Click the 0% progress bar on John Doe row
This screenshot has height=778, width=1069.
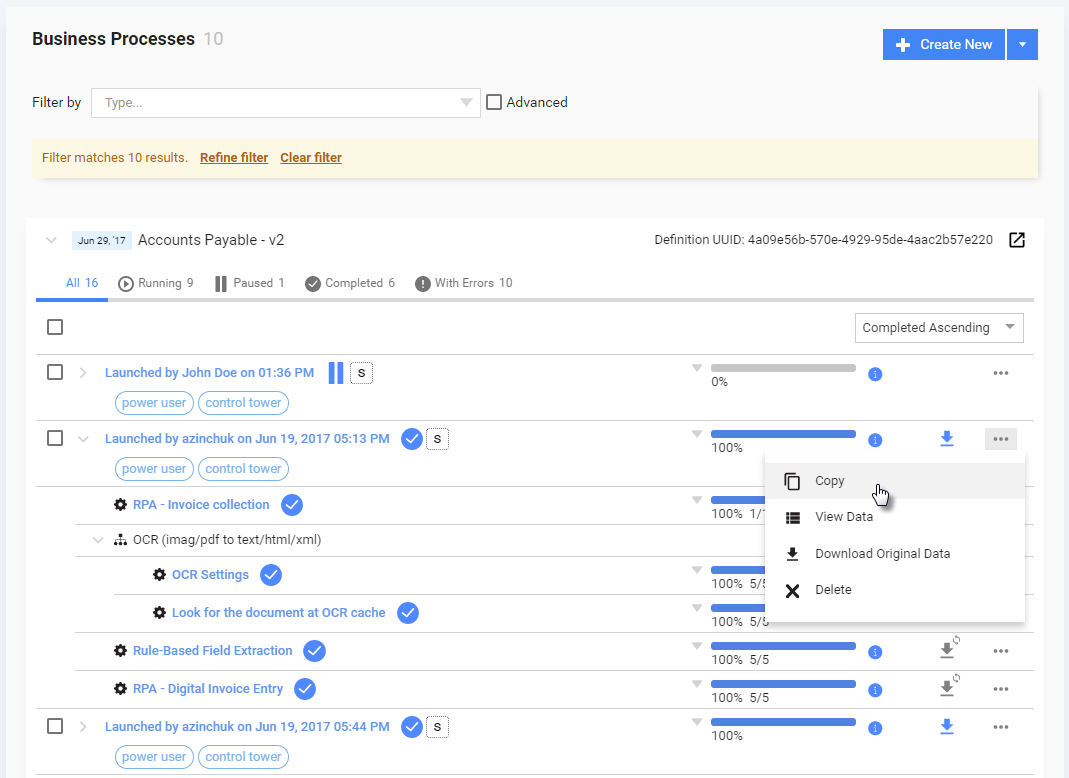coord(783,368)
